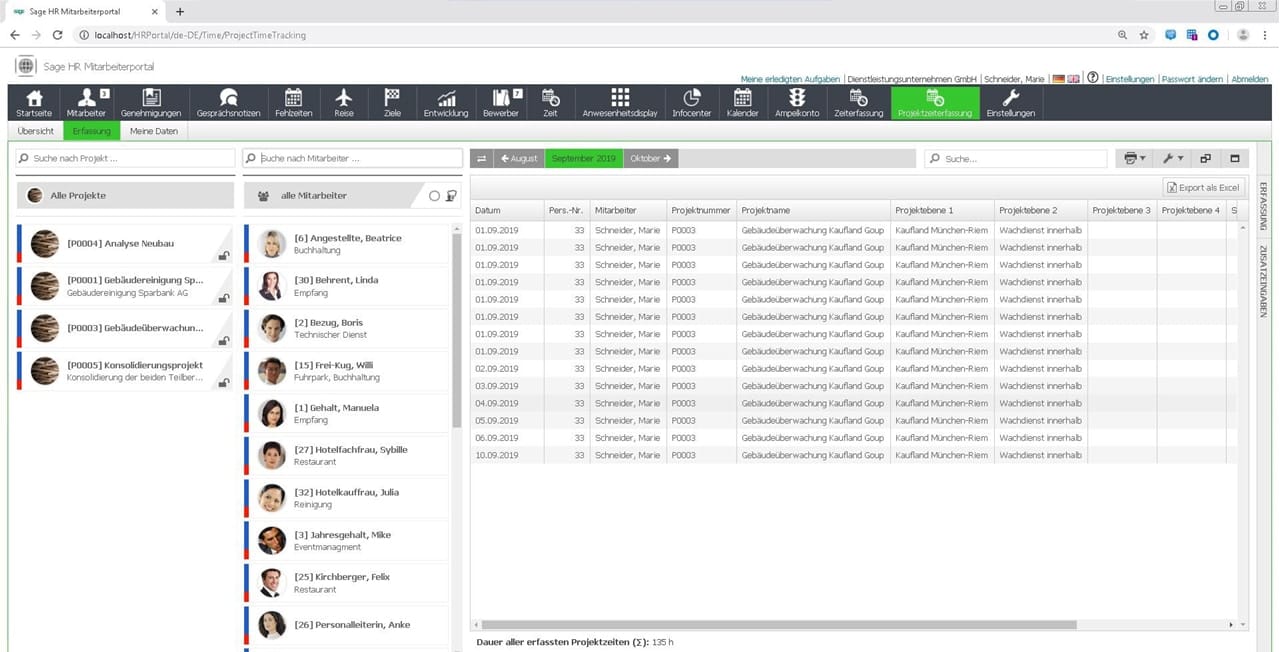1280x652 pixels.
Task: Open Fehlzeiten absence module
Action: pos(293,103)
